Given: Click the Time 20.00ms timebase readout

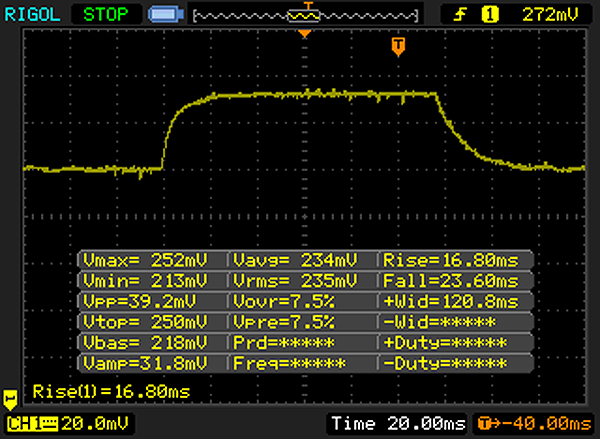Looking at the screenshot, I should click(398, 424).
